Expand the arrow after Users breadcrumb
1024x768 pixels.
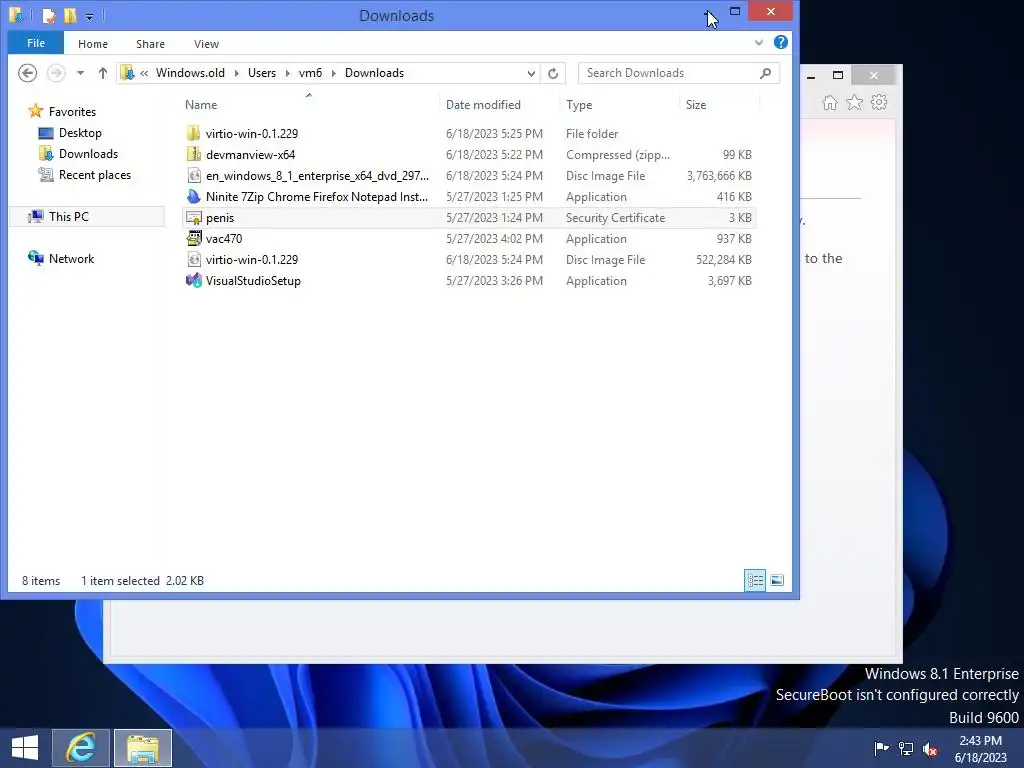point(287,73)
